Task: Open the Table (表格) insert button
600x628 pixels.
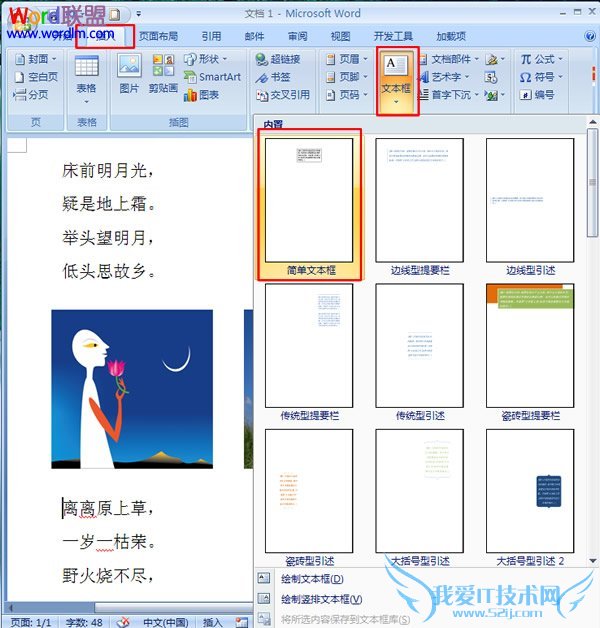Action: (x=87, y=80)
